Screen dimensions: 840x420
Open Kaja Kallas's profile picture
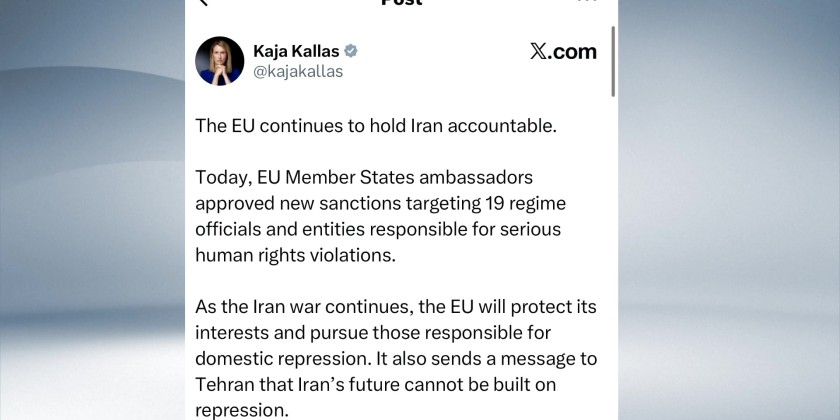click(x=219, y=61)
